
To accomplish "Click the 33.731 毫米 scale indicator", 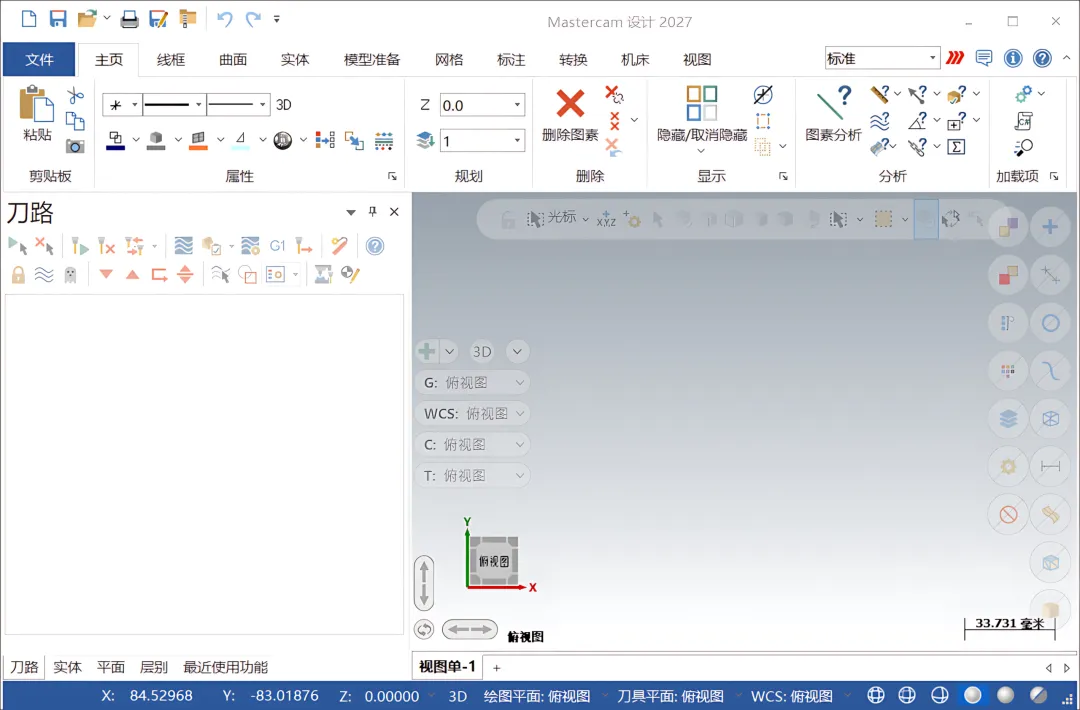I will click(1010, 627).
